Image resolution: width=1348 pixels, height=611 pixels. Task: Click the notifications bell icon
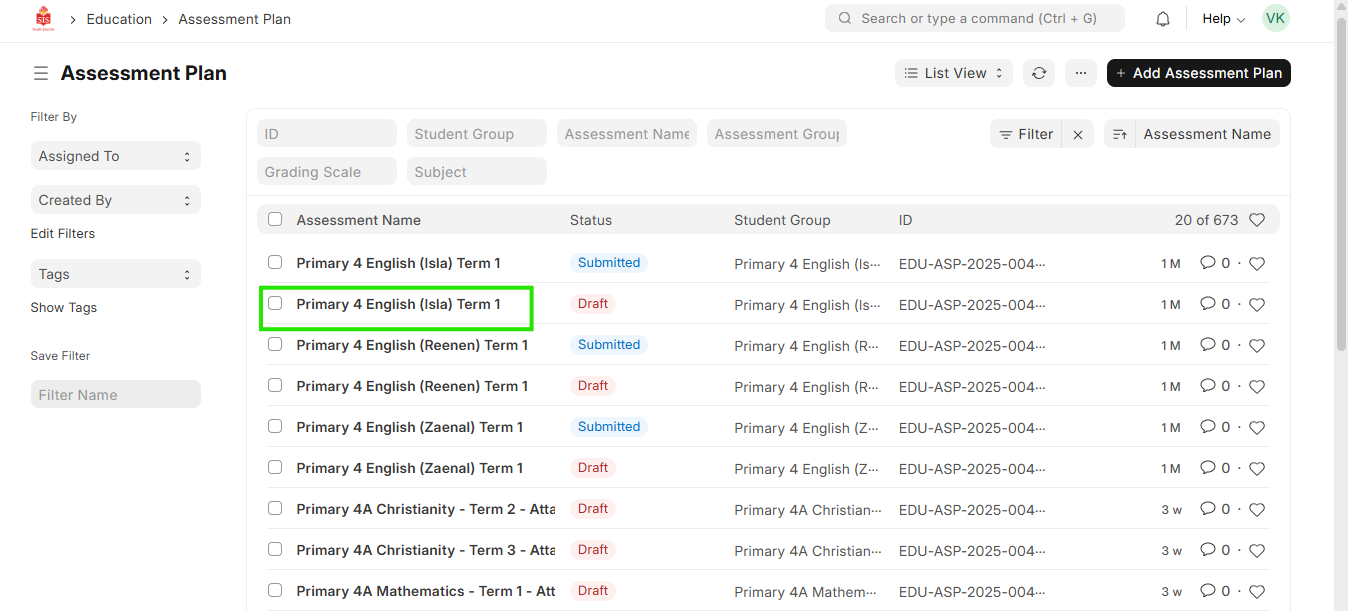tap(1163, 19)
